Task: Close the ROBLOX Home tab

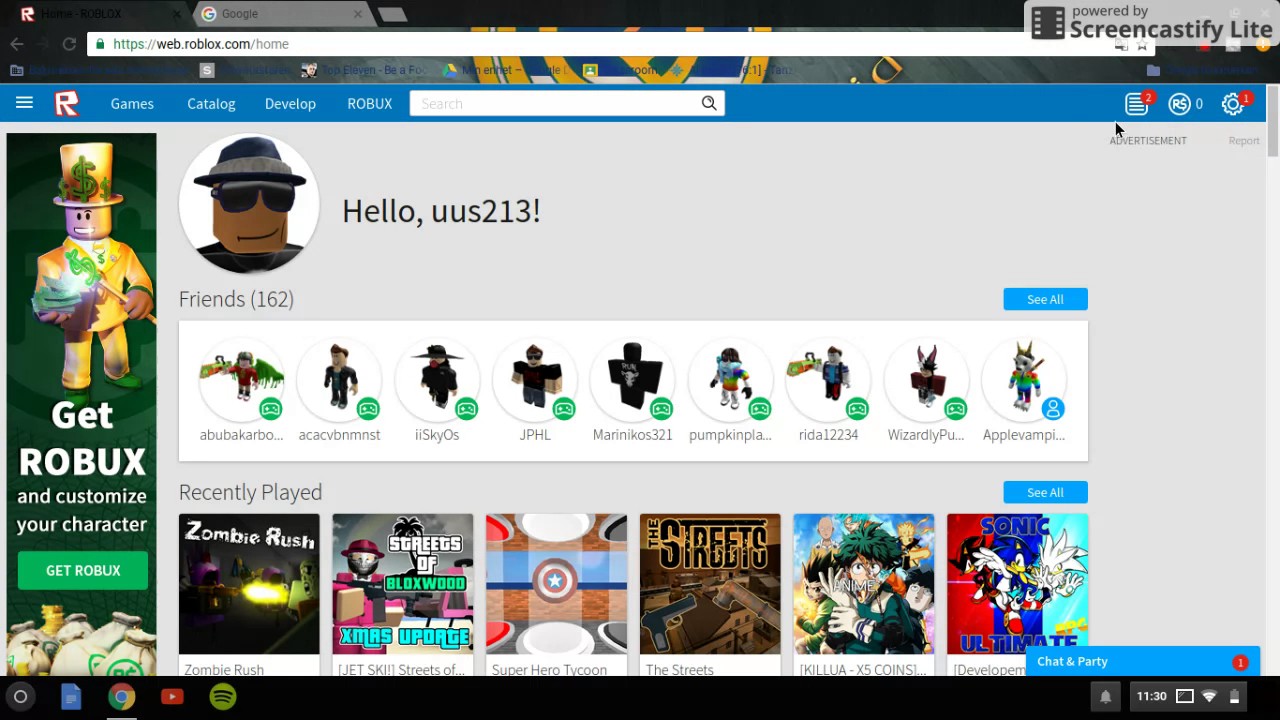Action: coord(177,14)
